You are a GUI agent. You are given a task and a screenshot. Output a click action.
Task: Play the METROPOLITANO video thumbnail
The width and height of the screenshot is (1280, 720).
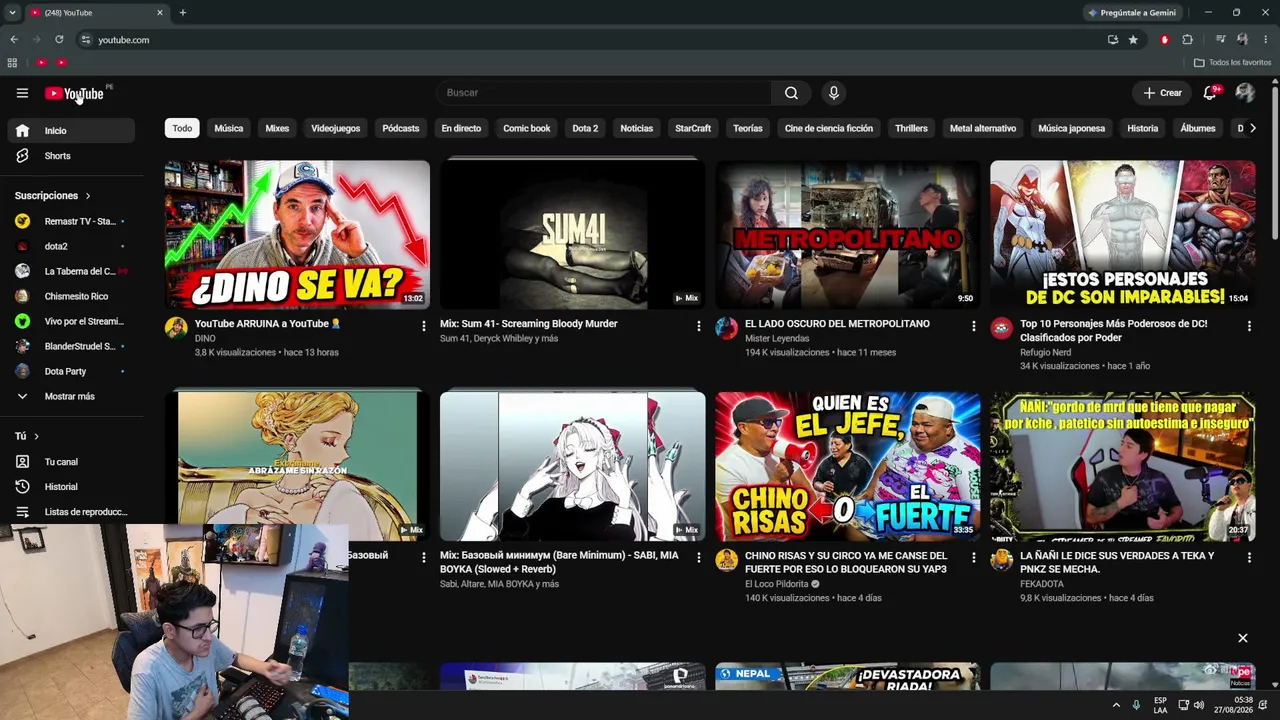(x=848, y=235)
